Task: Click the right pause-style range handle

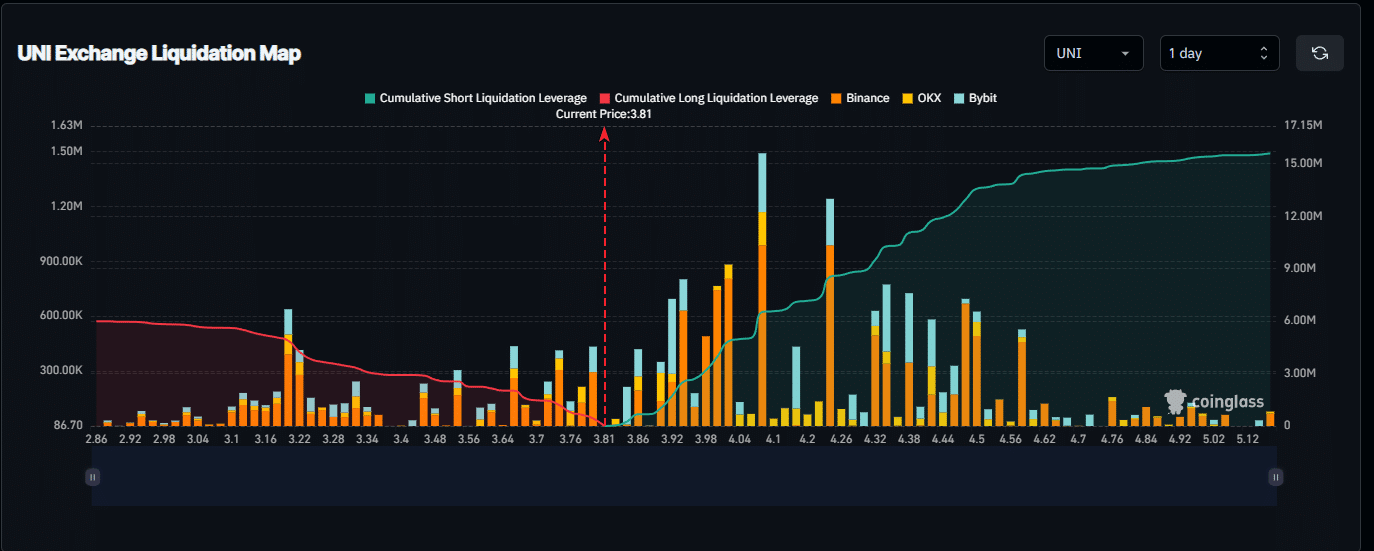Action: tap(1275, 478)
